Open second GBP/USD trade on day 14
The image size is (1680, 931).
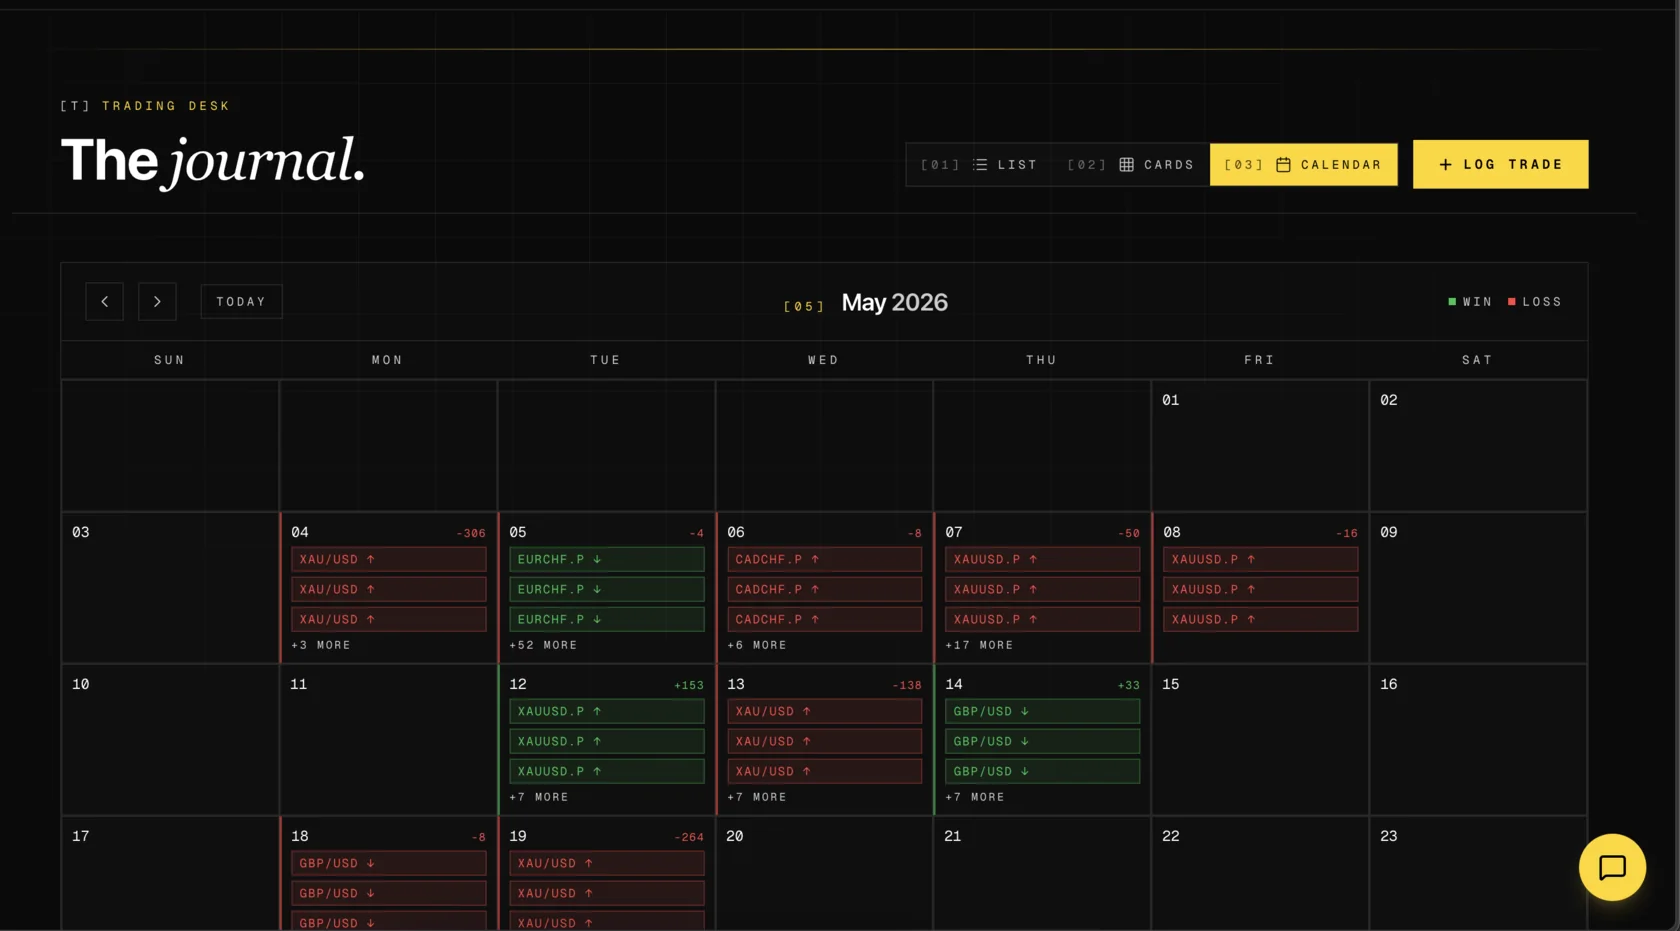tap(1042, 742)
